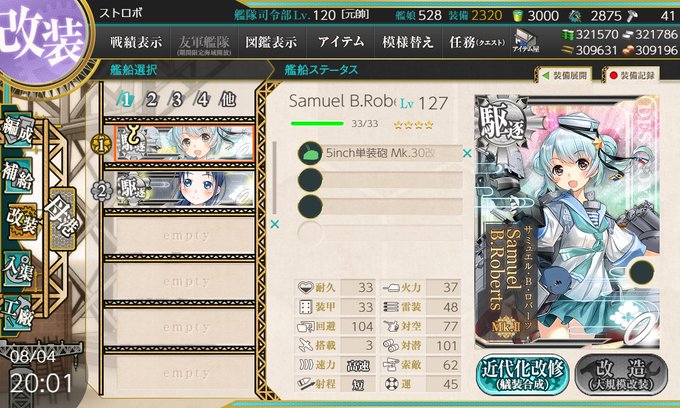Open the 編成 fleet composition icon

pos(18,131)
